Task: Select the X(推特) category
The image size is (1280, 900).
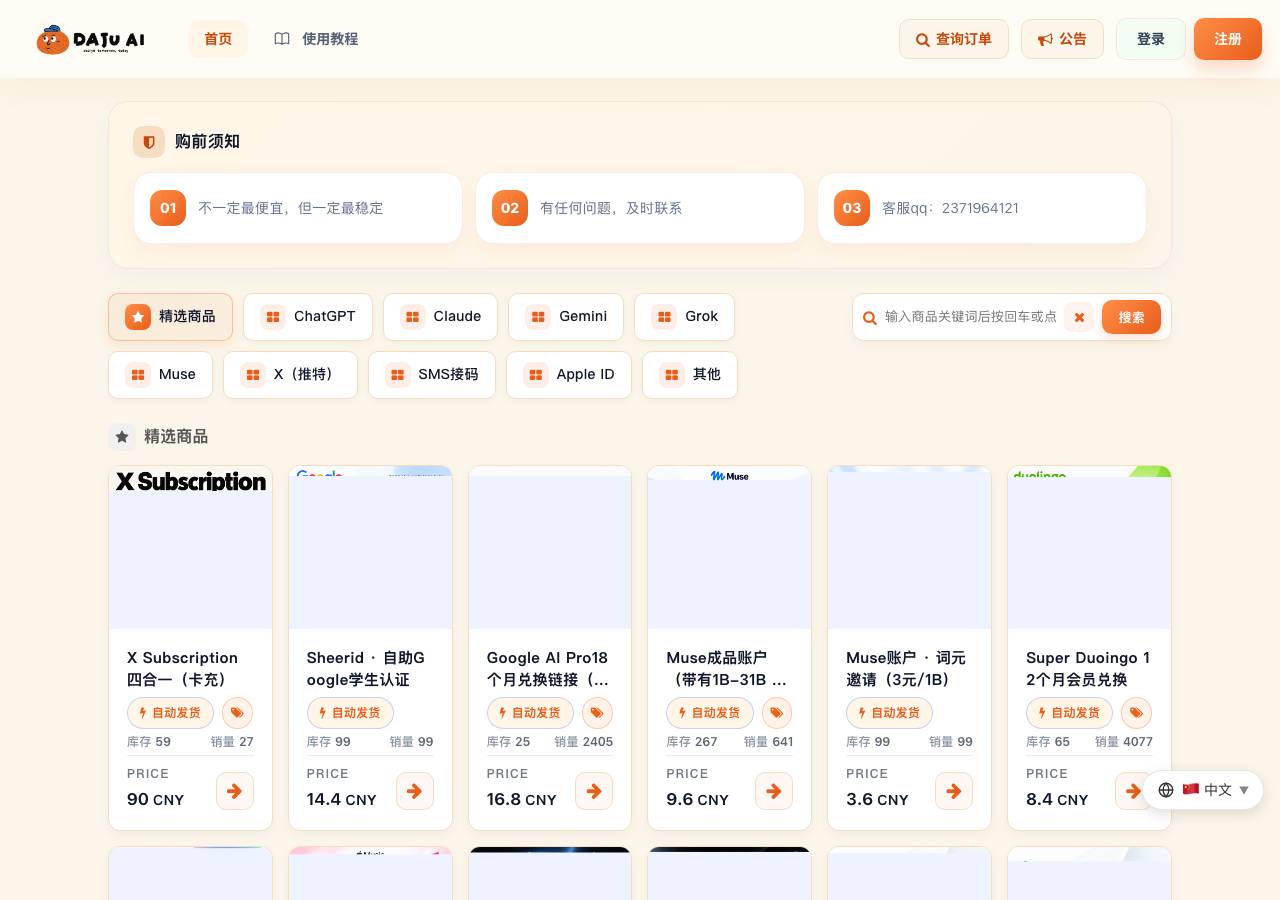Action: click(290, 375)
